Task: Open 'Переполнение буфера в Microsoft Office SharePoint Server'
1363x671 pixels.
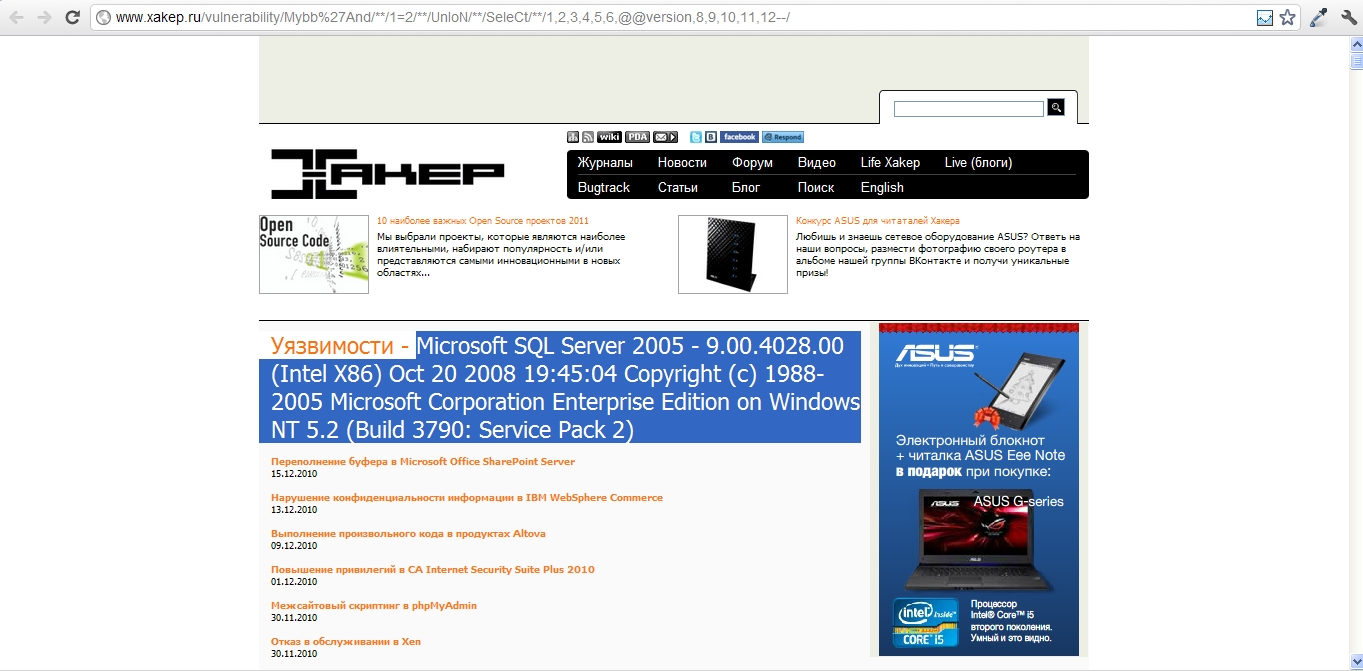Action: click(423, 462)
